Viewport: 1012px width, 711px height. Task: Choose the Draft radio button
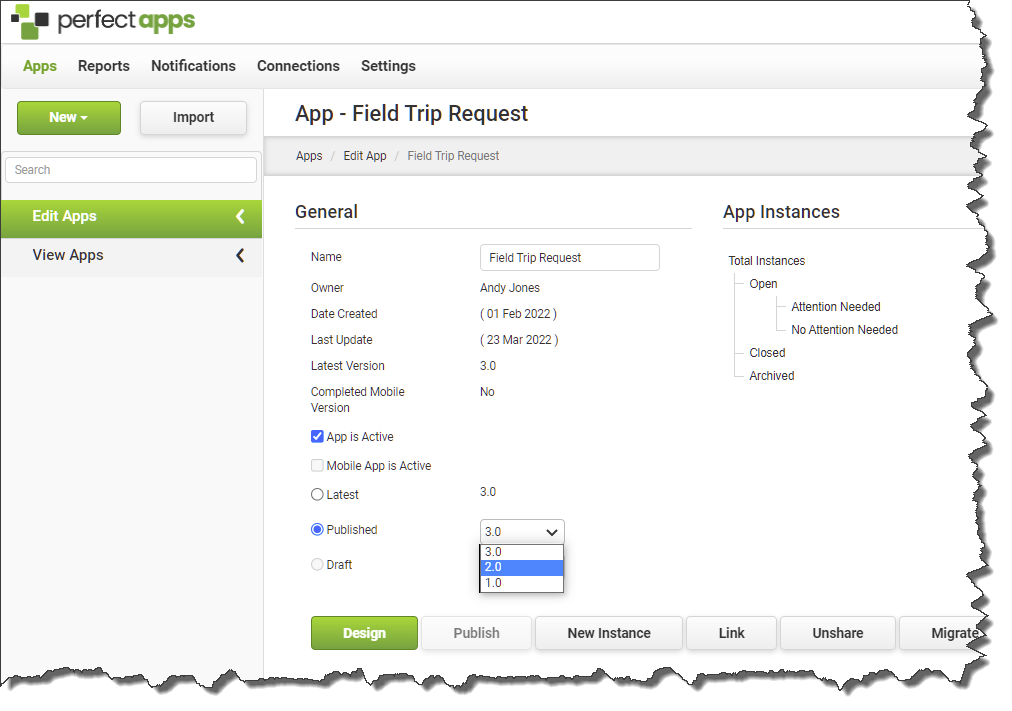click(317, 565)
